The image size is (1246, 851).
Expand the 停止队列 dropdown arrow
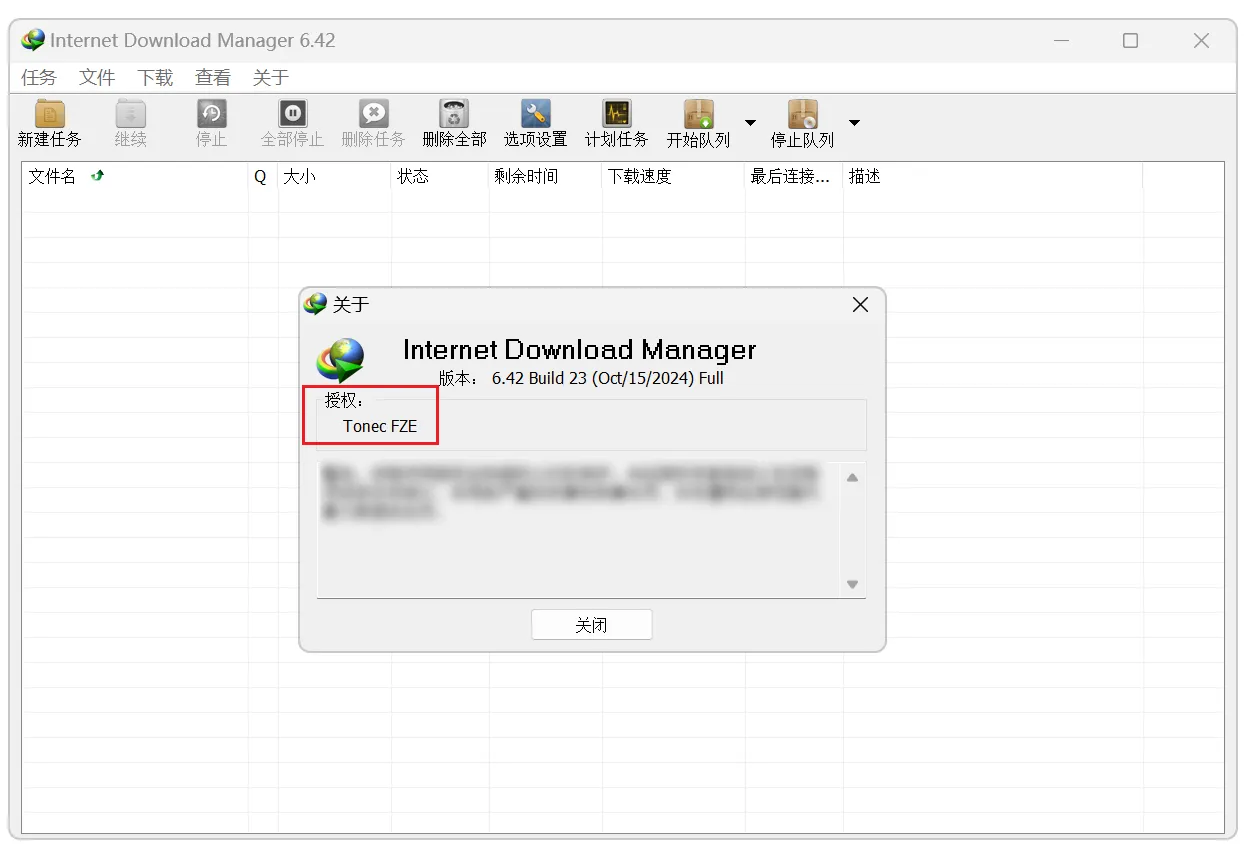coord(854,123)
